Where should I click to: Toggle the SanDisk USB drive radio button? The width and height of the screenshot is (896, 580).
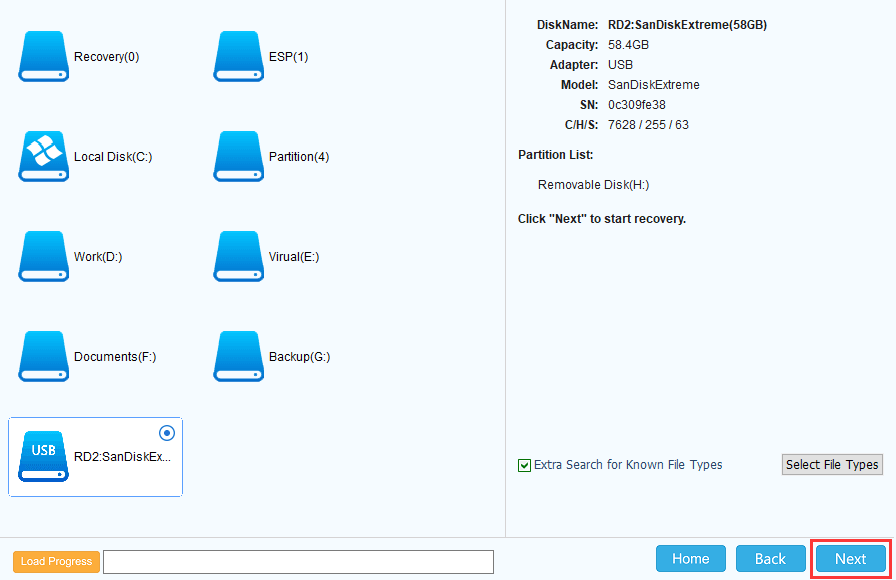click(167, 433)
